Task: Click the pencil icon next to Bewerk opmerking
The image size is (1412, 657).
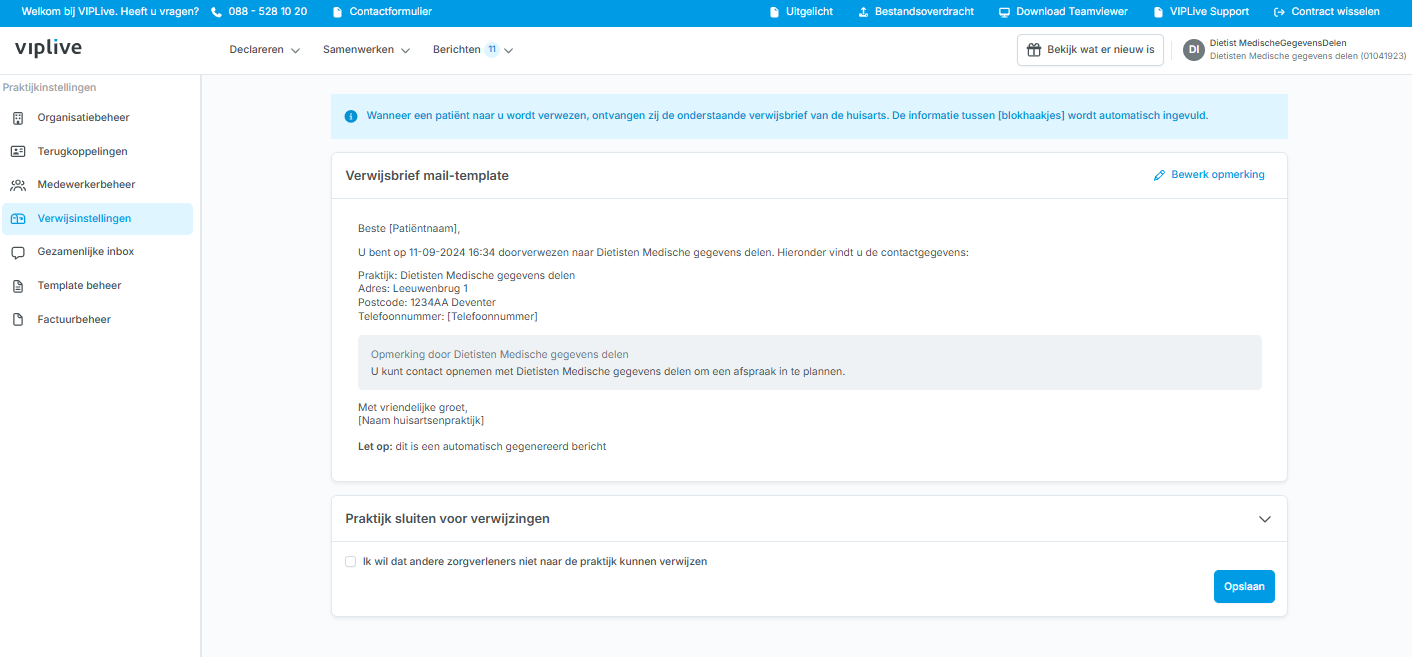Action: point(1160,175)
